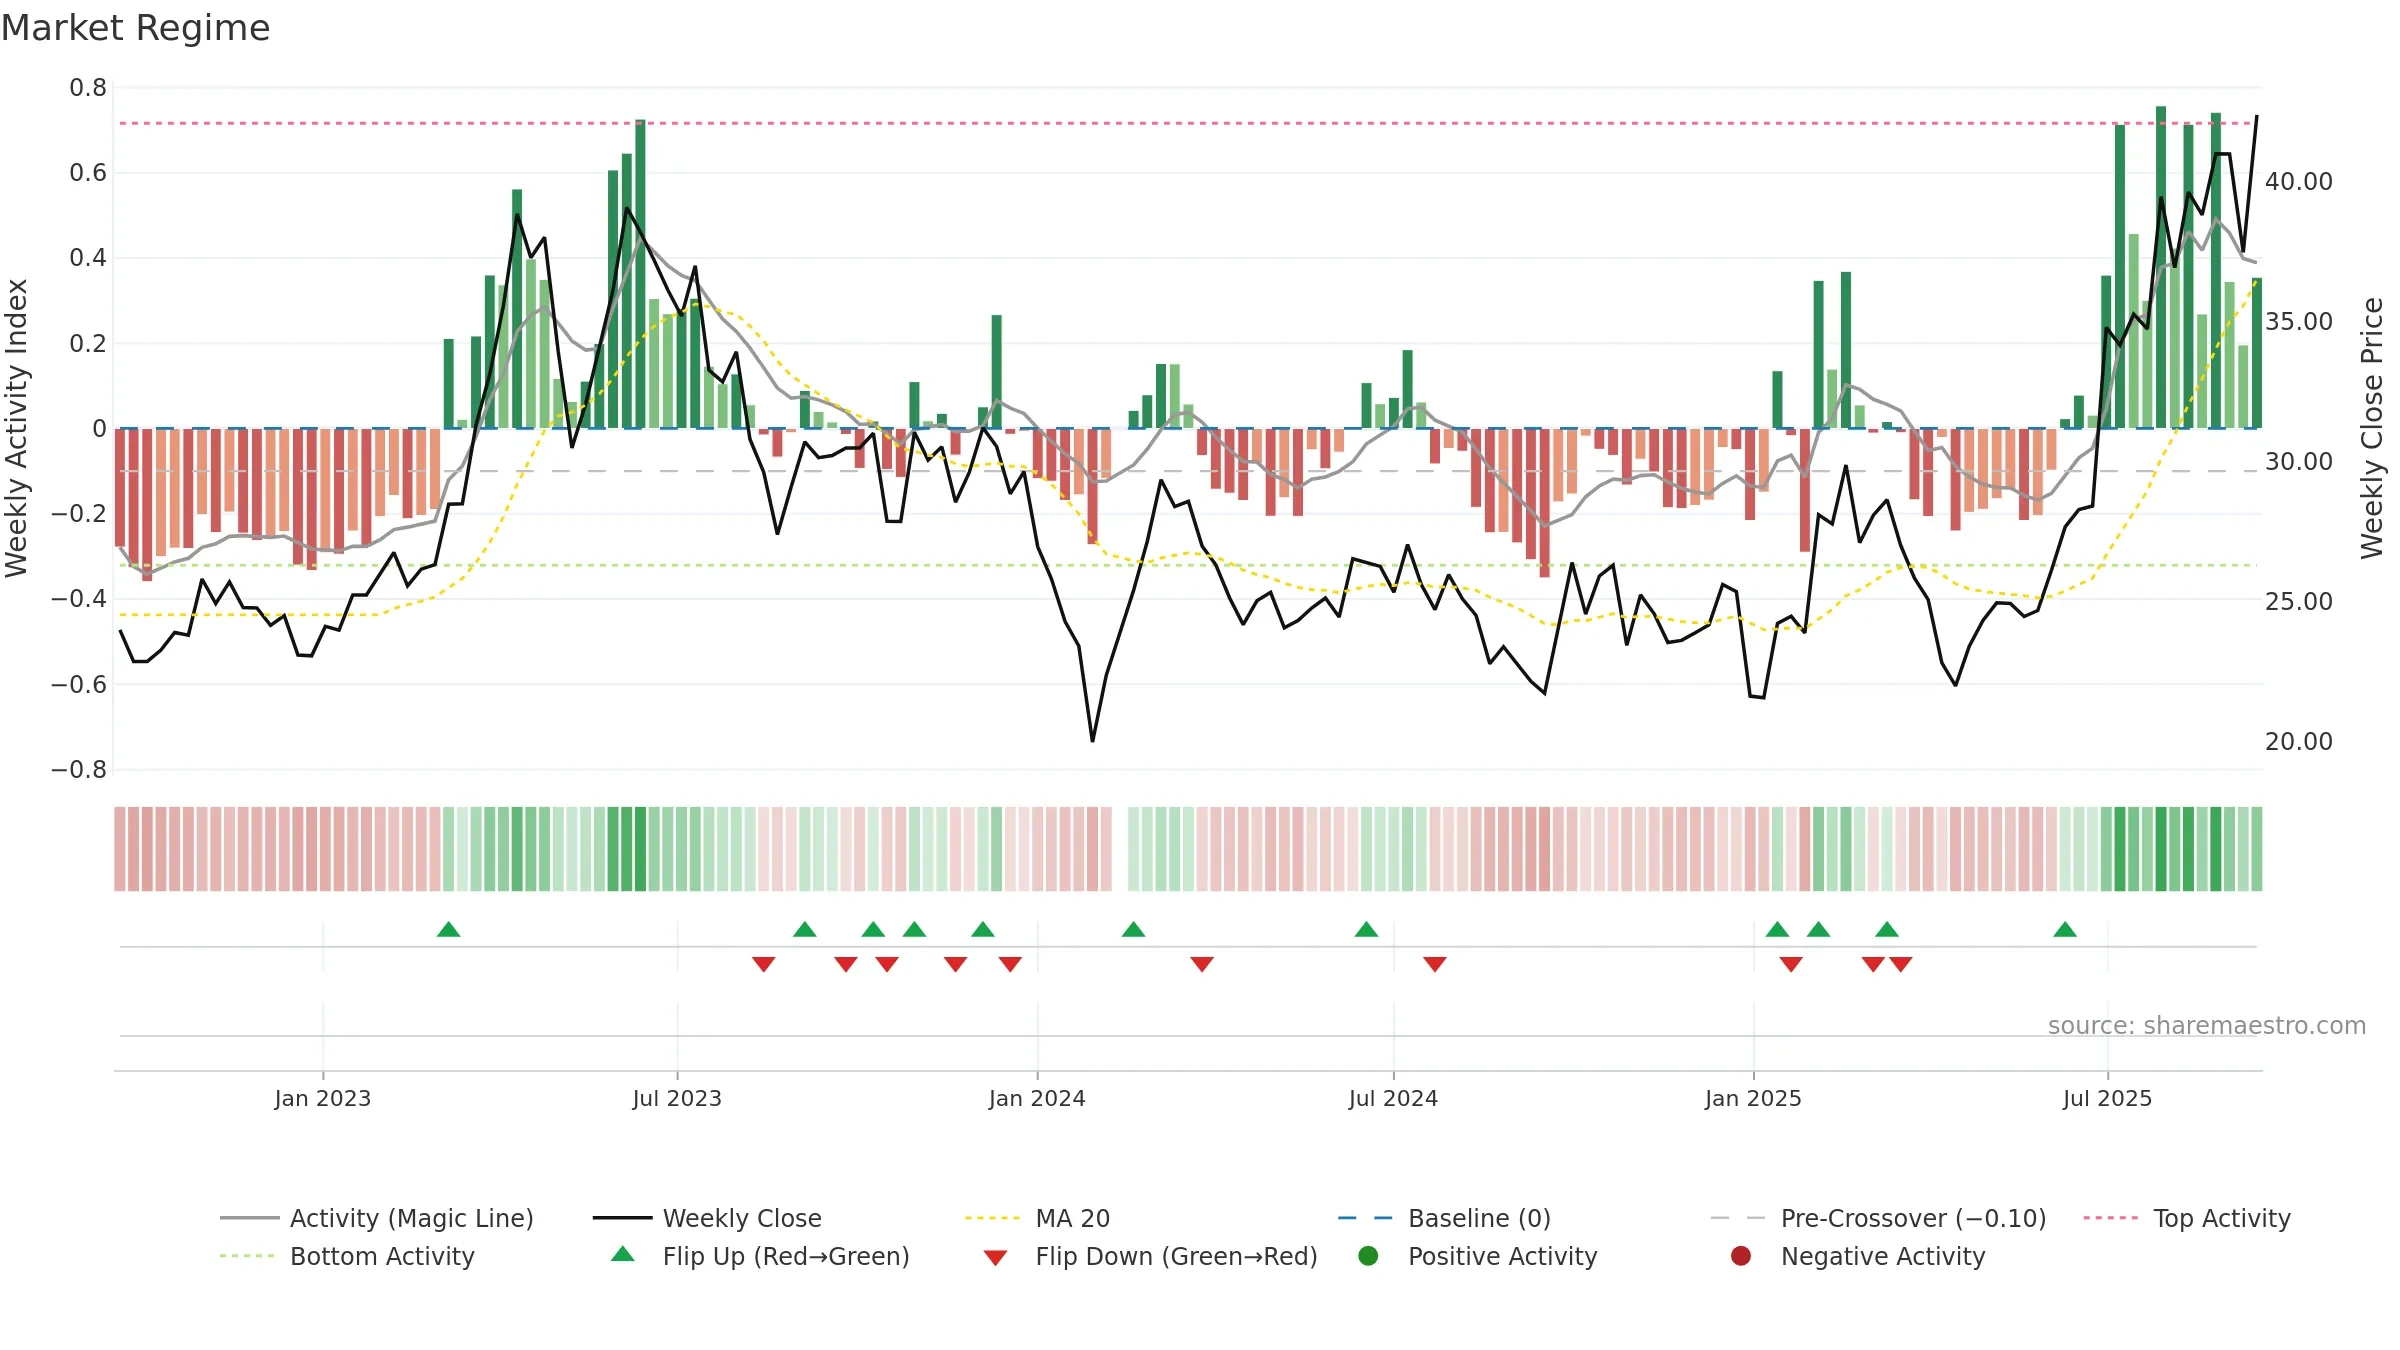The image size is (2400, 1350).
Task: Toggle the Positive Activity legend entry
Action: (x=1477, y=1256)
